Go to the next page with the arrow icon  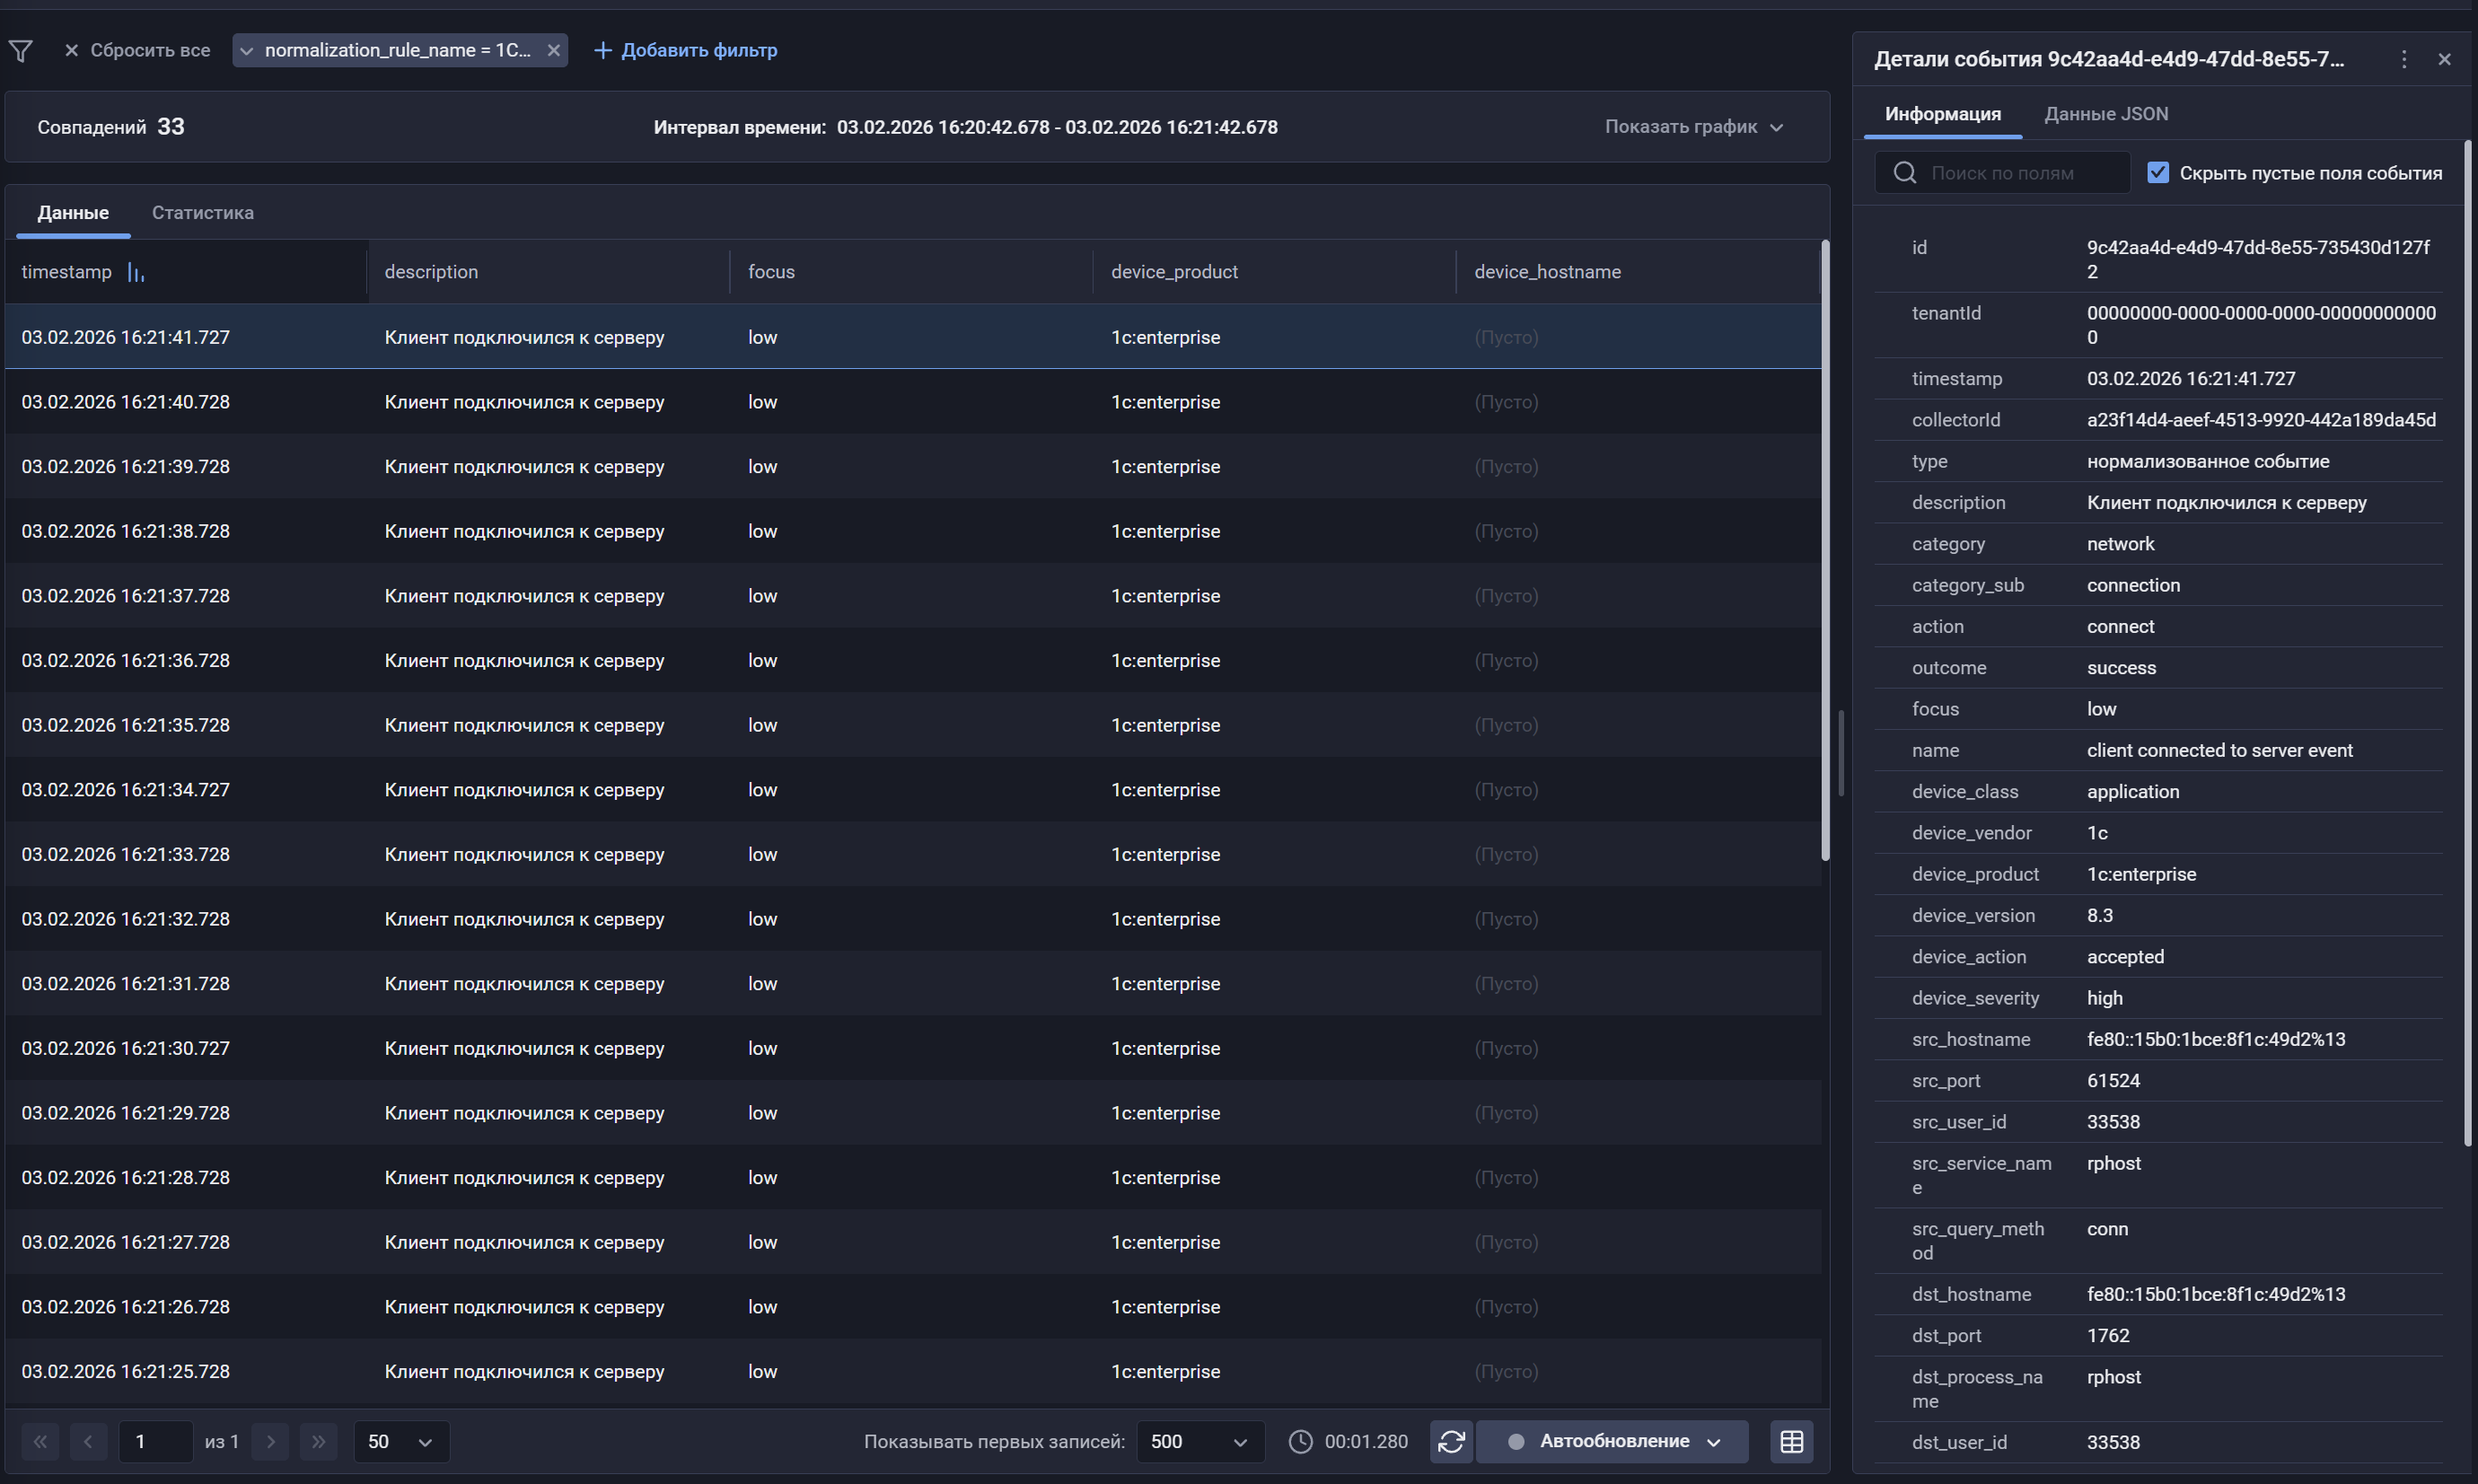tap(270, 1441)
